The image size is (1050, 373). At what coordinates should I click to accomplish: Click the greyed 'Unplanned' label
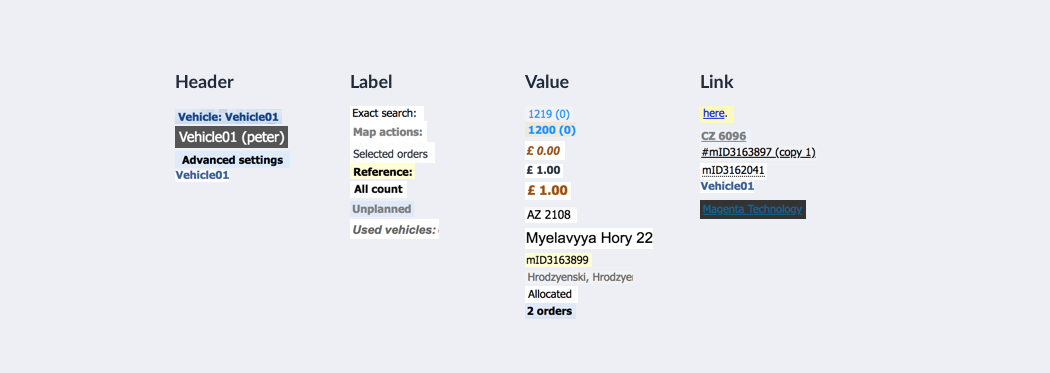coord(382,209)
